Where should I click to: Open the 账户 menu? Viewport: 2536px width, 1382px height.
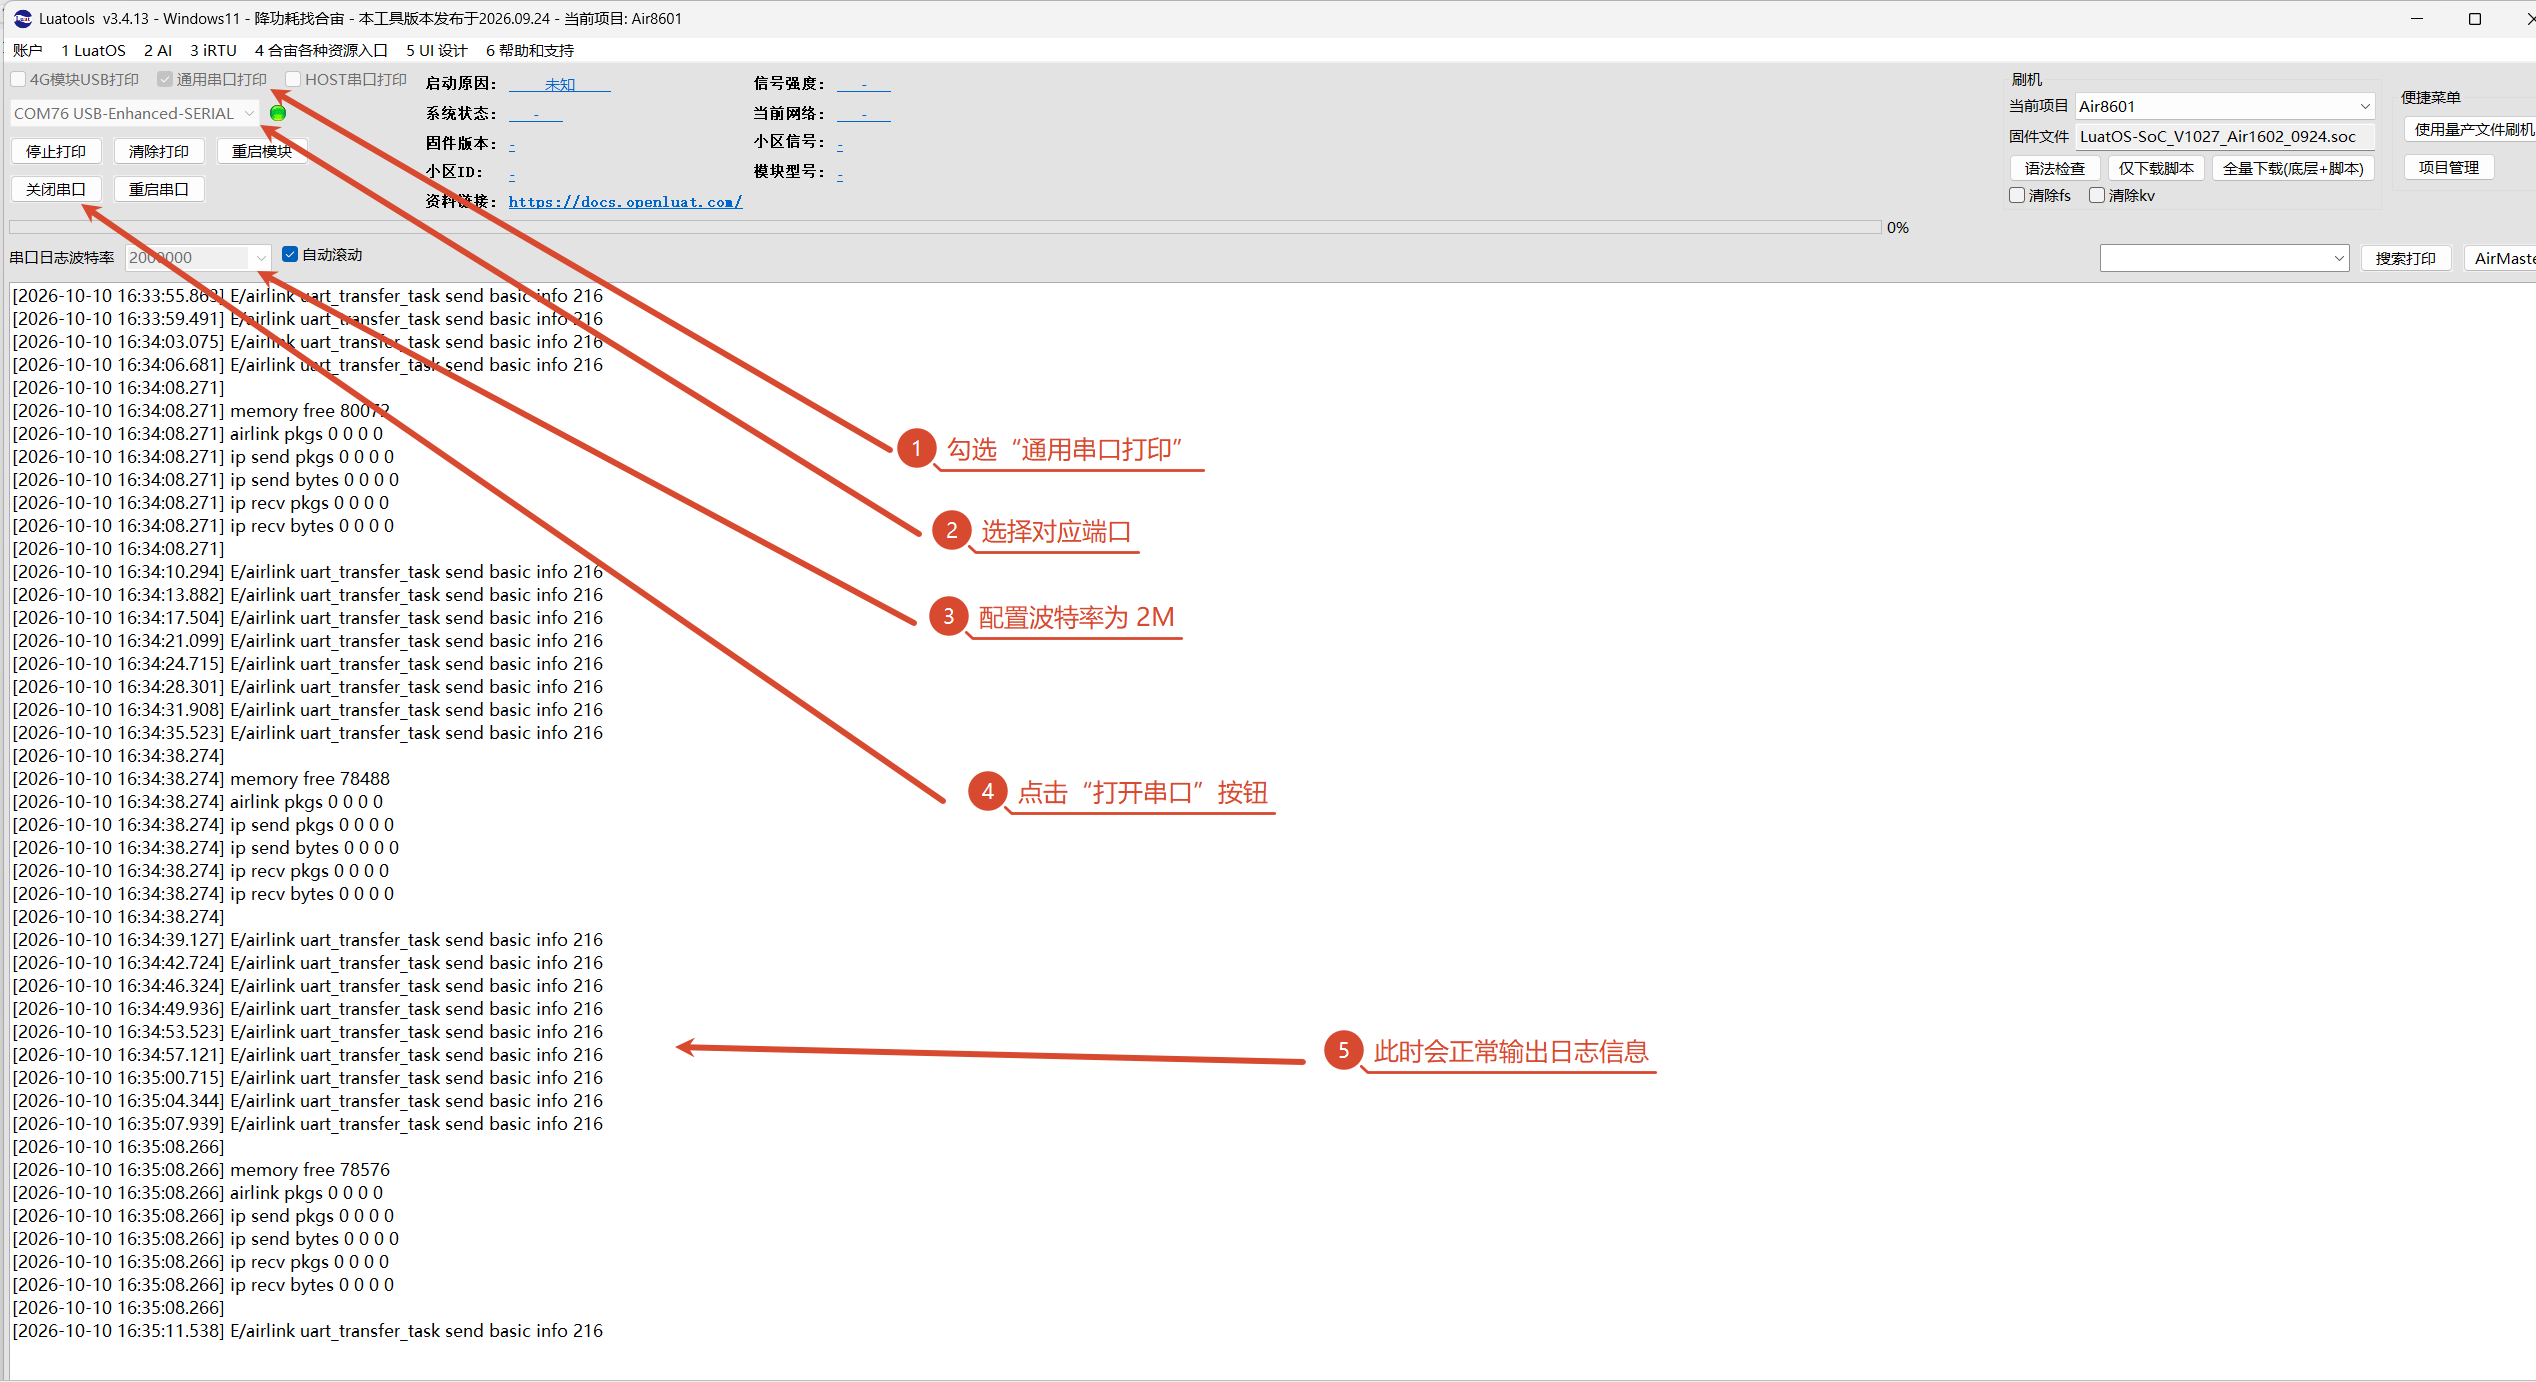pos(27,50)
